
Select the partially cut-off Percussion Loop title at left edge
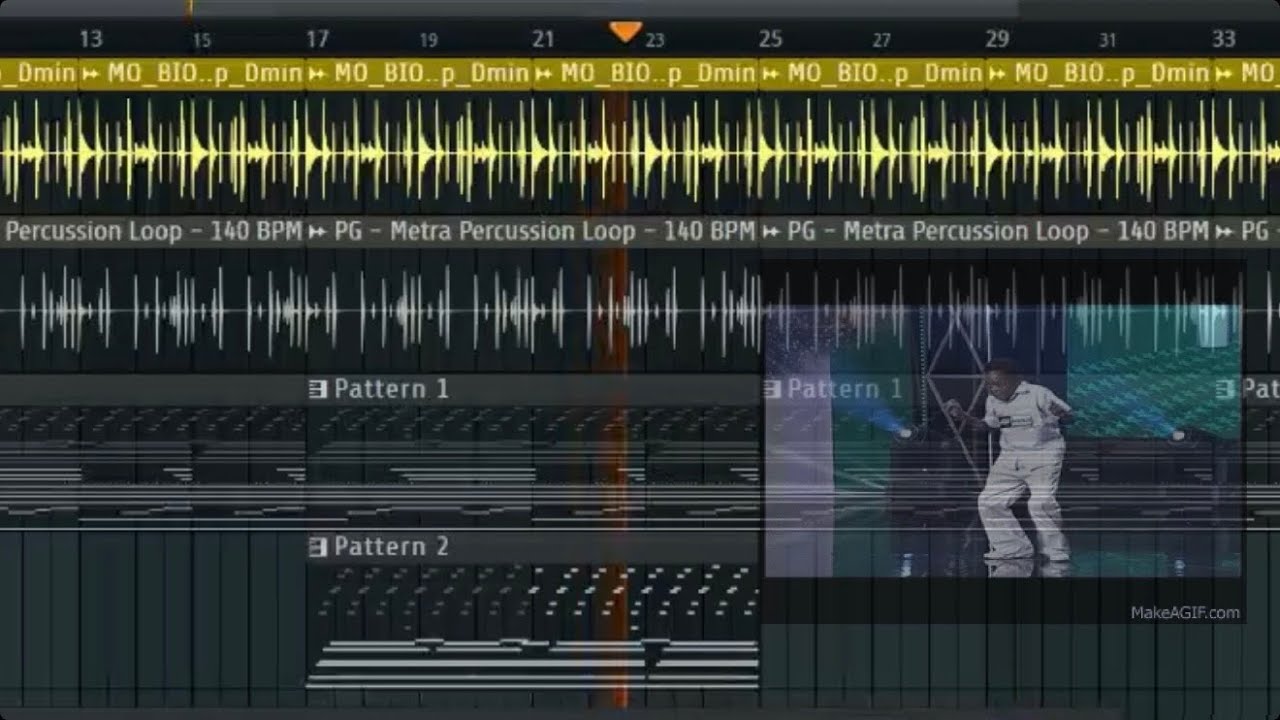coord(153,232)
